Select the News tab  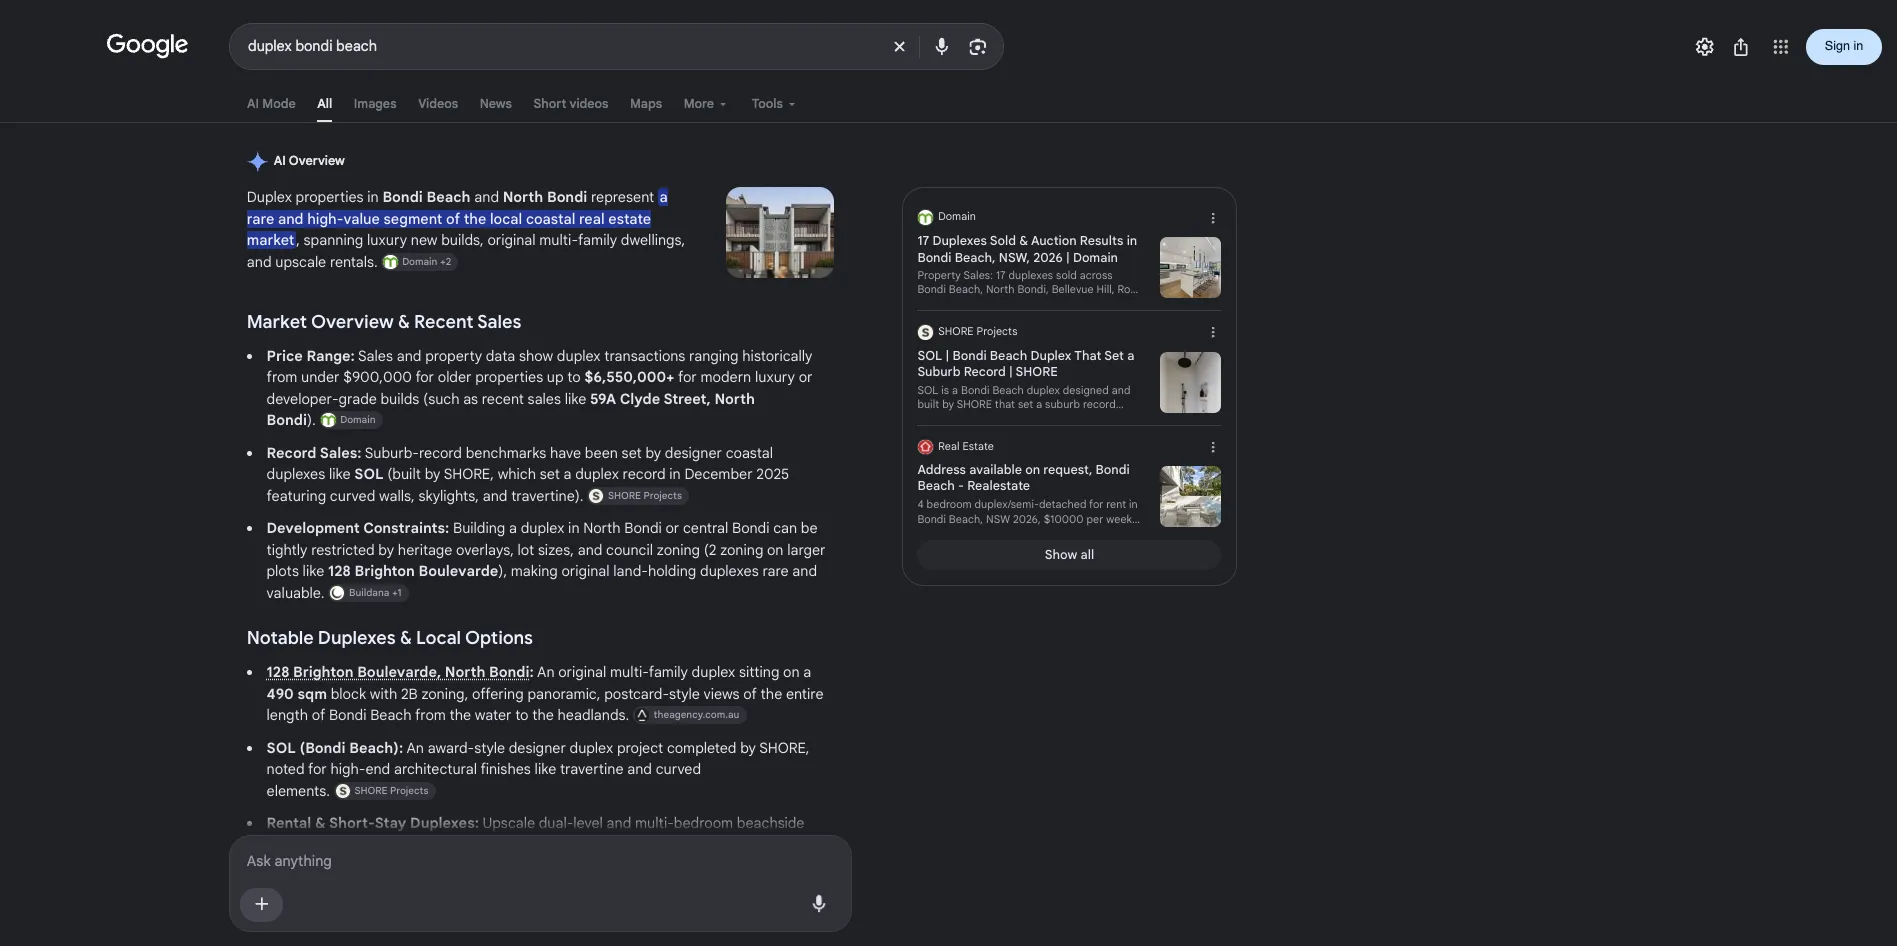(495, 104)
